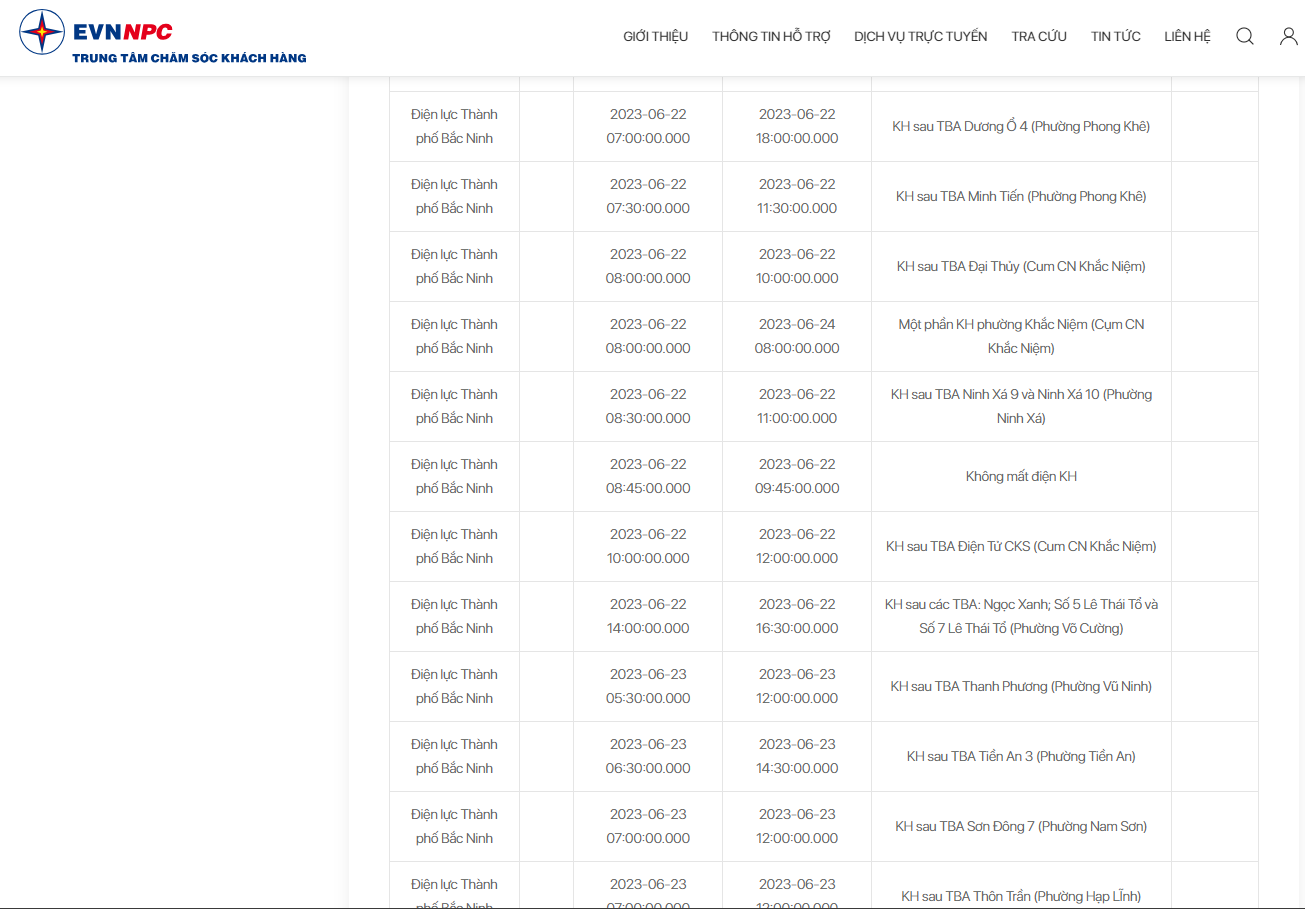Click Điện lực cell in Tiền An 3 row
The width and height of the screenshot is (1305, 909).
pyautogui.click(x=454, y=757)
